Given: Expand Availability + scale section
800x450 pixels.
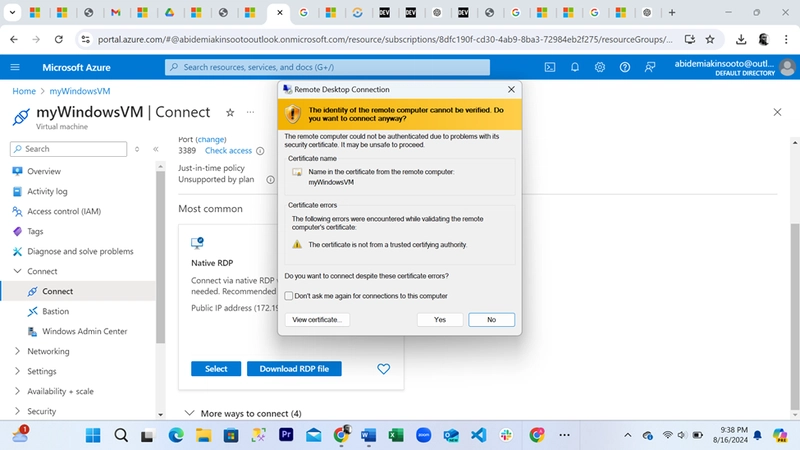Looking at the screenshot, I should point(17,391).
